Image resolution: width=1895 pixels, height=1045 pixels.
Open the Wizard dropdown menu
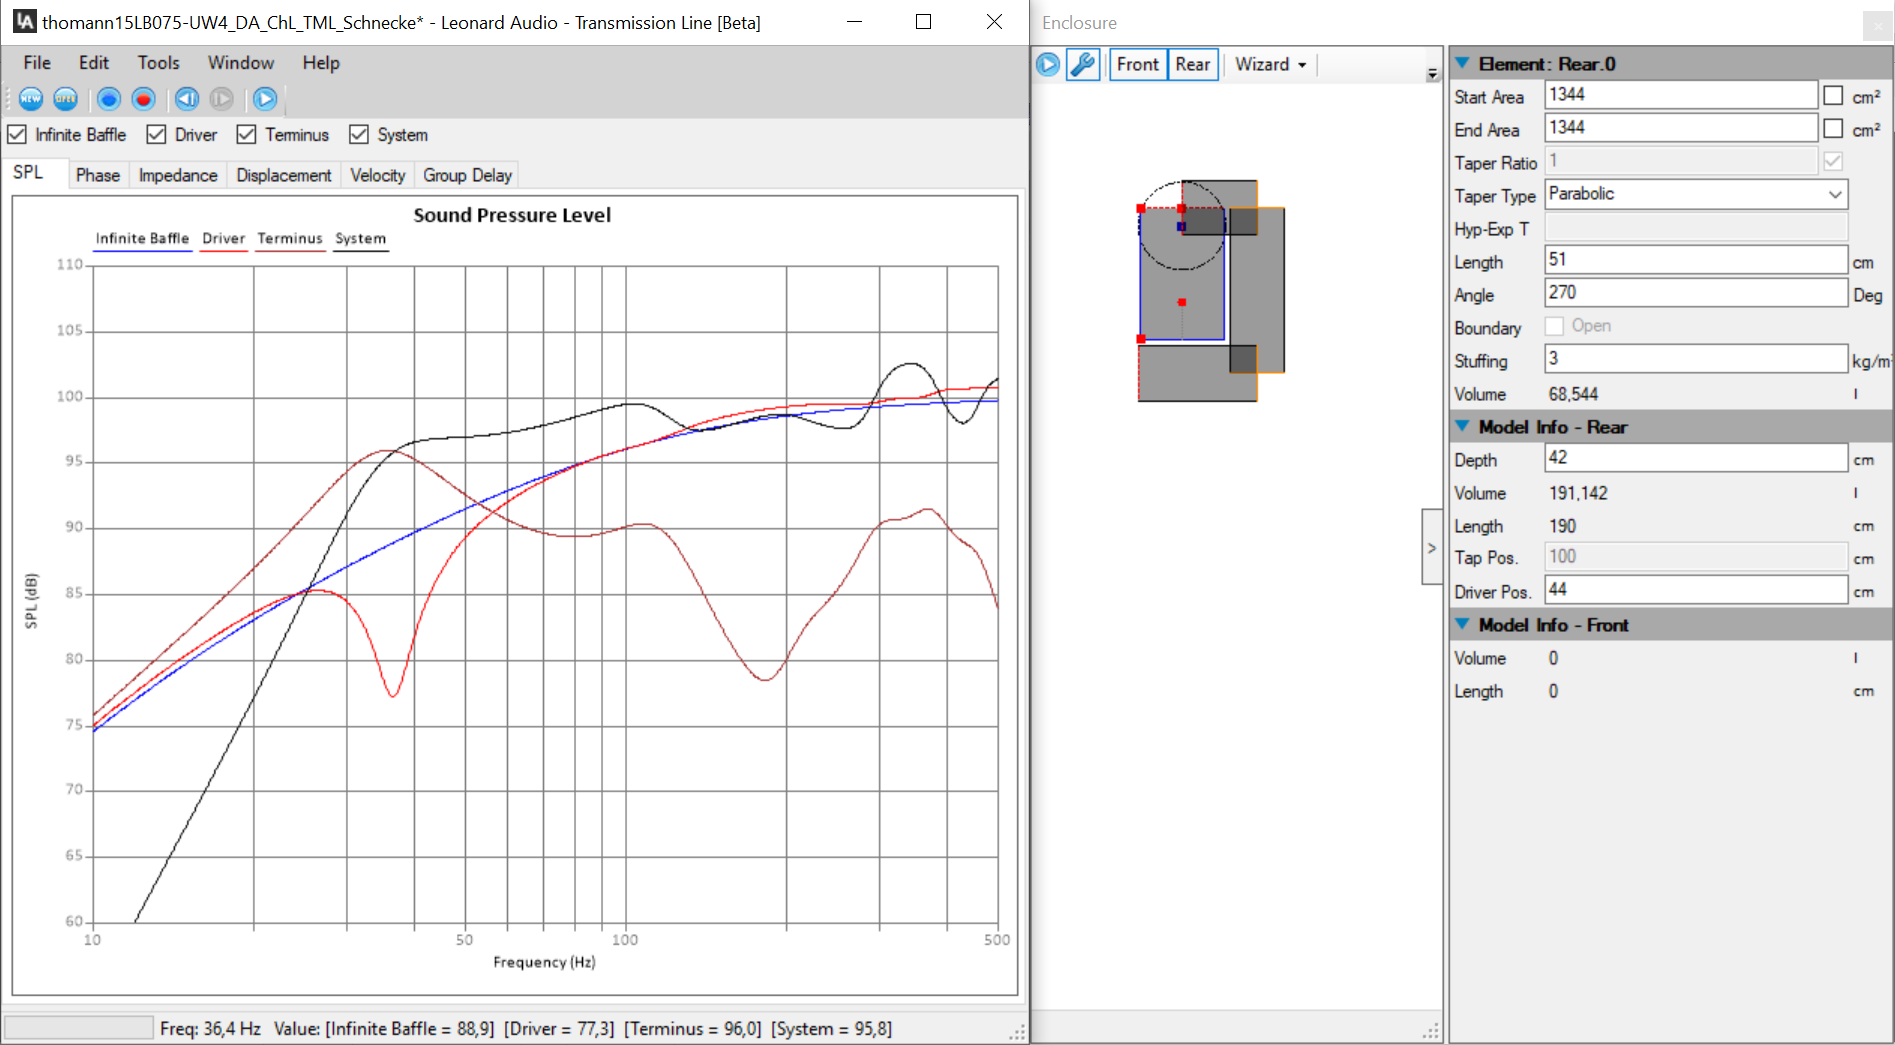(x=1270, y=65)
